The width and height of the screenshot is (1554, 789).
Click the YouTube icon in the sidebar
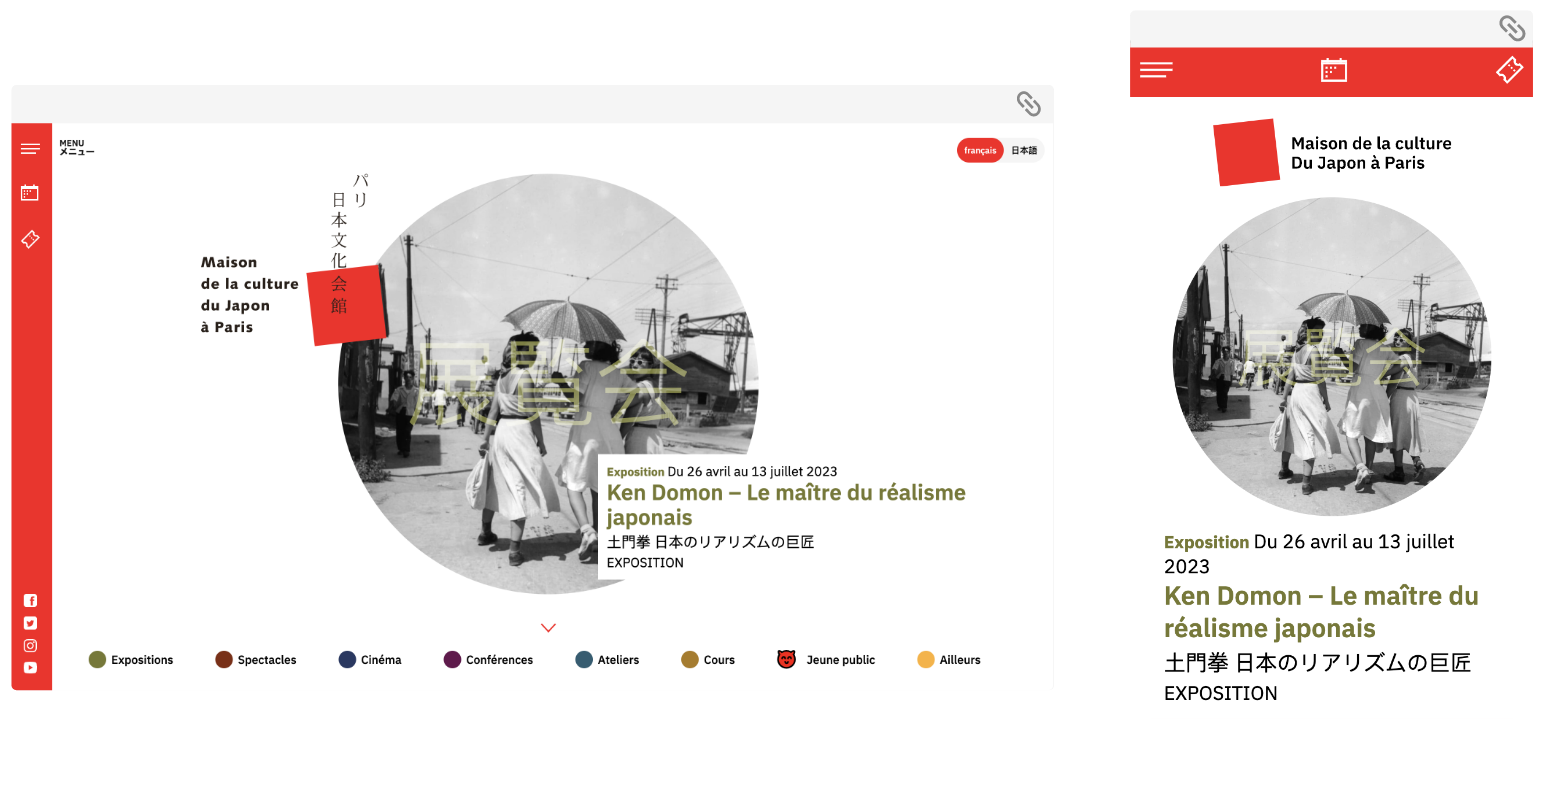pyautogui.click(x=30, y=668)
